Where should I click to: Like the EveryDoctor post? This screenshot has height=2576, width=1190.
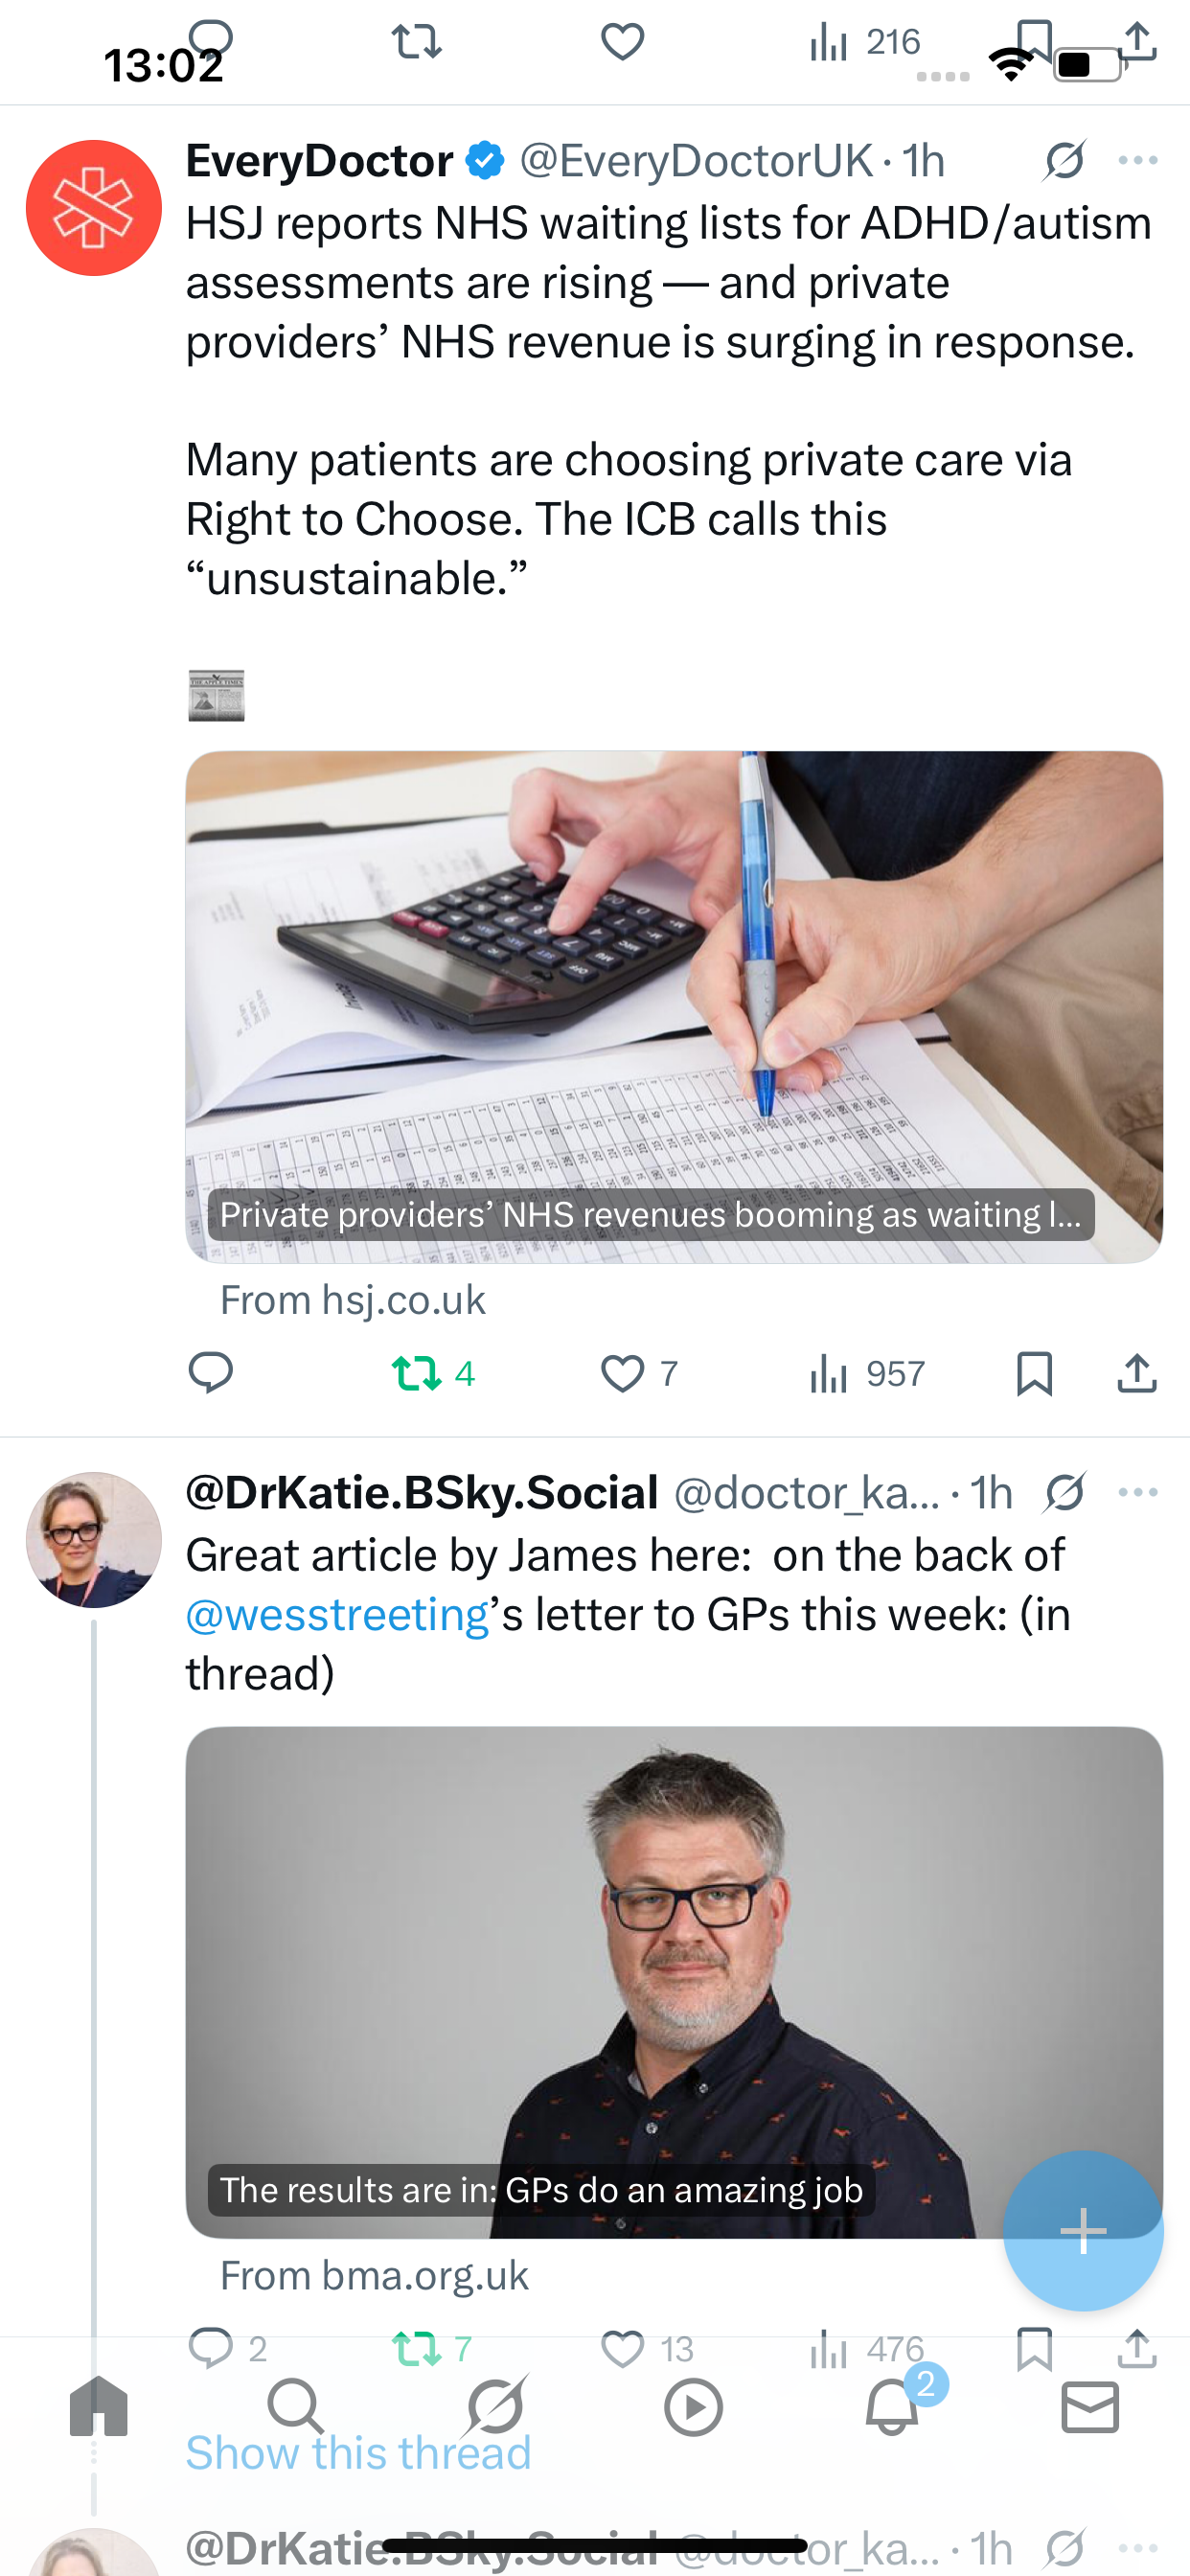(622, 1373)
